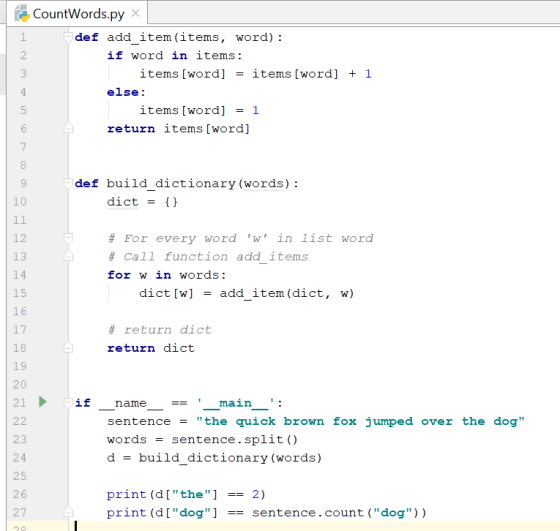Viewport: 560px width, 531px height.
Task: Click 'words = sentence.split()' line
Action: (x=202, y=440)
